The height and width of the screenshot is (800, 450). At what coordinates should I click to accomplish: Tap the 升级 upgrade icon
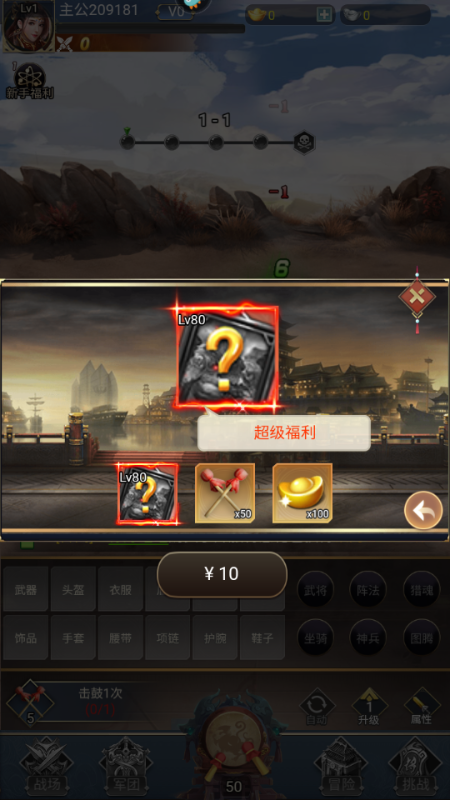tap(370, 707)
